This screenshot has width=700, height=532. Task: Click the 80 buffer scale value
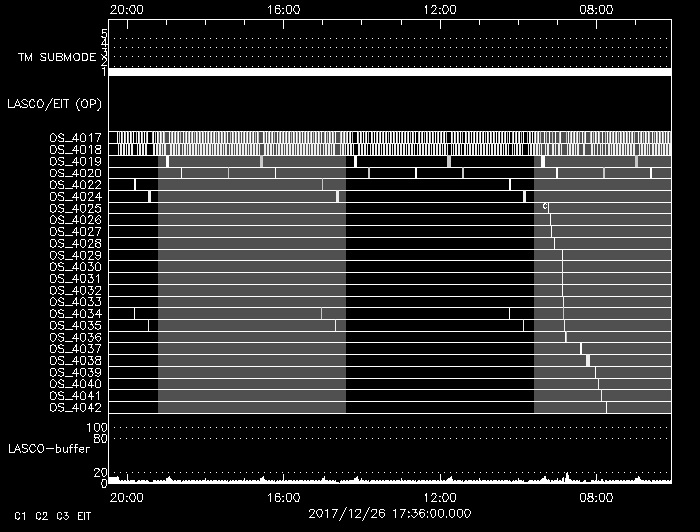(100, 439)
